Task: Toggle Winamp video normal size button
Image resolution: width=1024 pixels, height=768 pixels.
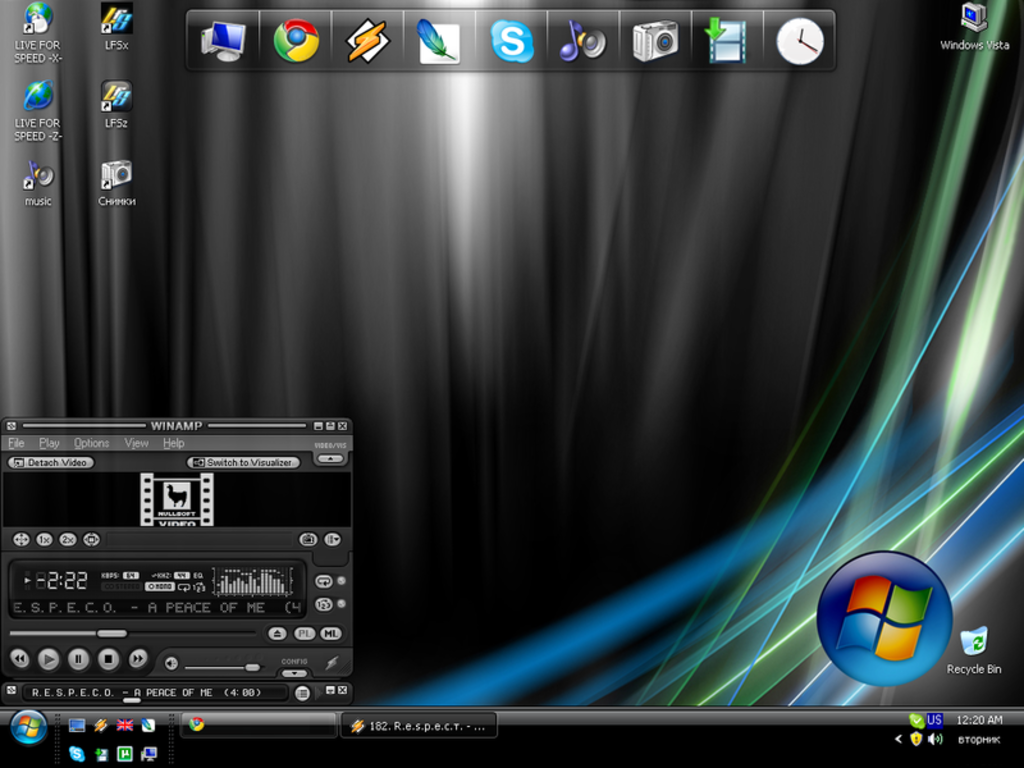Action: coord(91,539)
